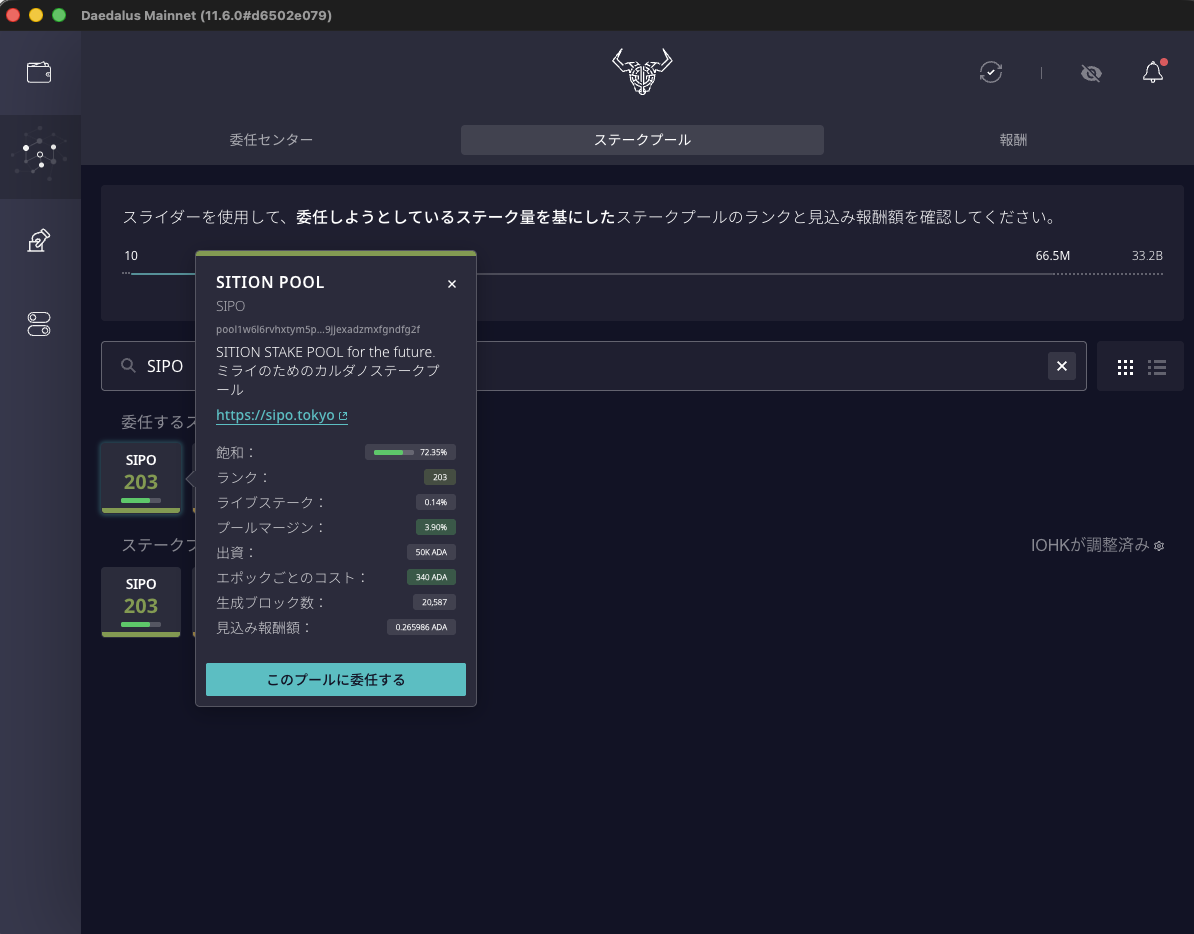Open the voting sidebar icon

[39, 241]
